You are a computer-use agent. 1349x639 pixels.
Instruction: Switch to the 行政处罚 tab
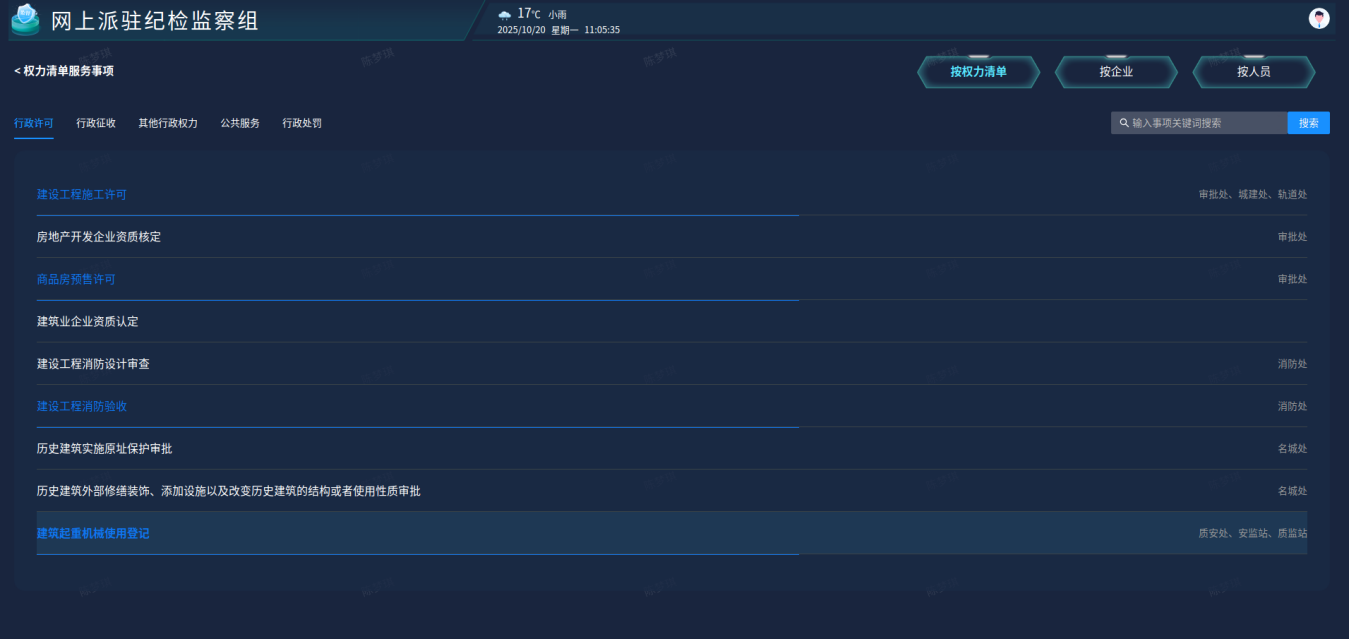click(x=302, y=123)
